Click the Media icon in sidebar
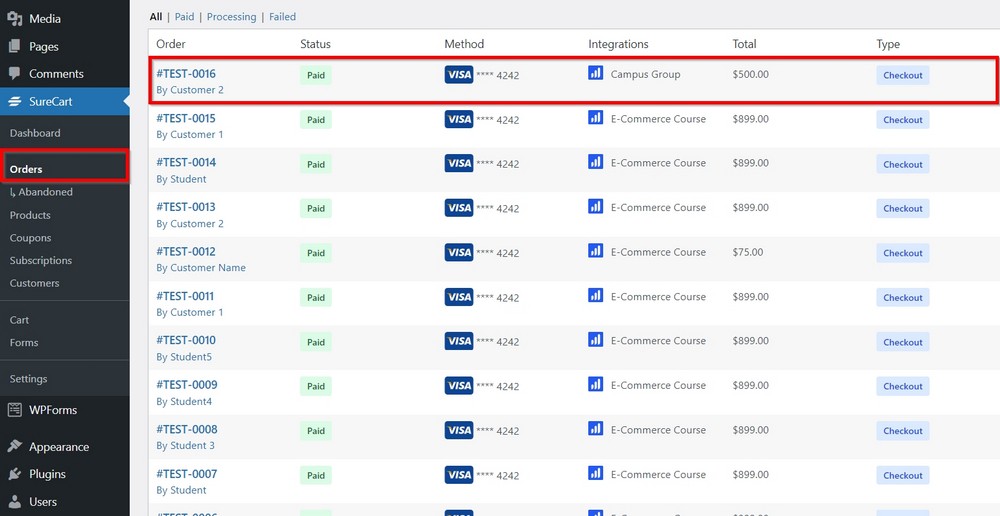The height and width of the screenshot is (516, 1000). tap(15, 18)
